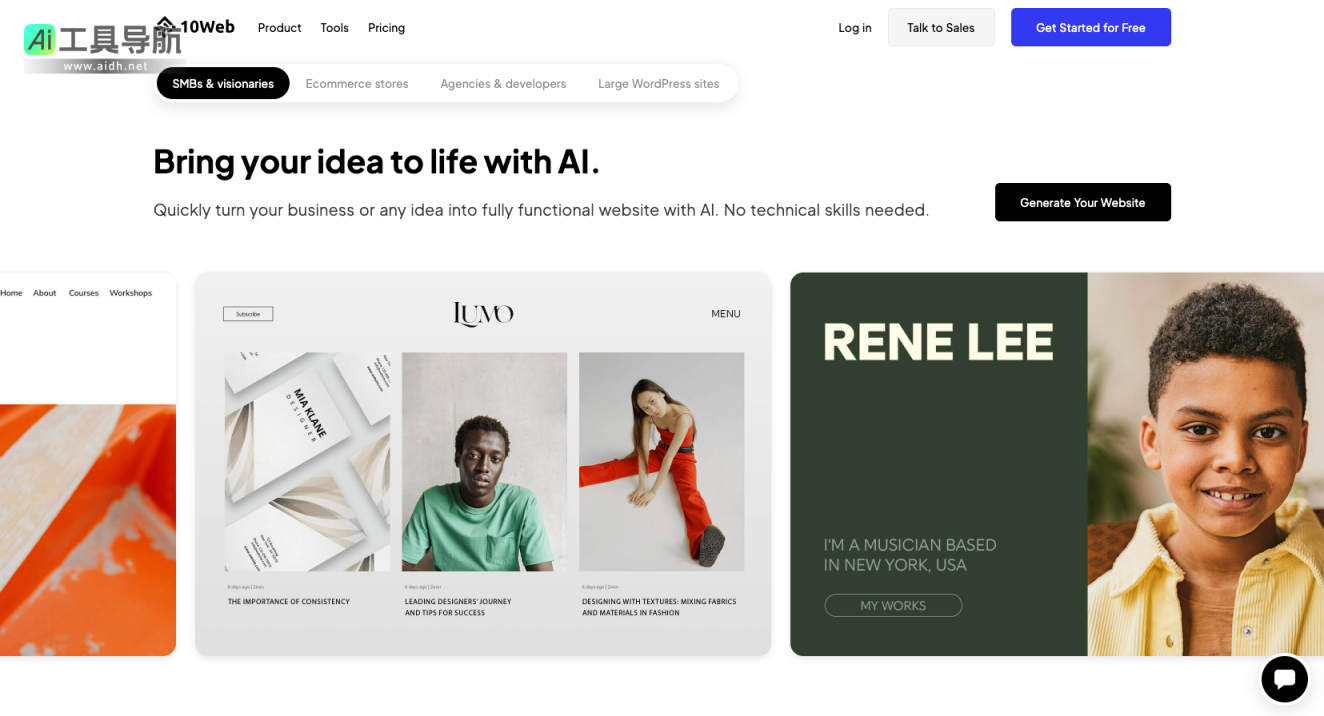Select the SMBs & visionaries tab
The image size is (1324, 716).
click(223, 84)
